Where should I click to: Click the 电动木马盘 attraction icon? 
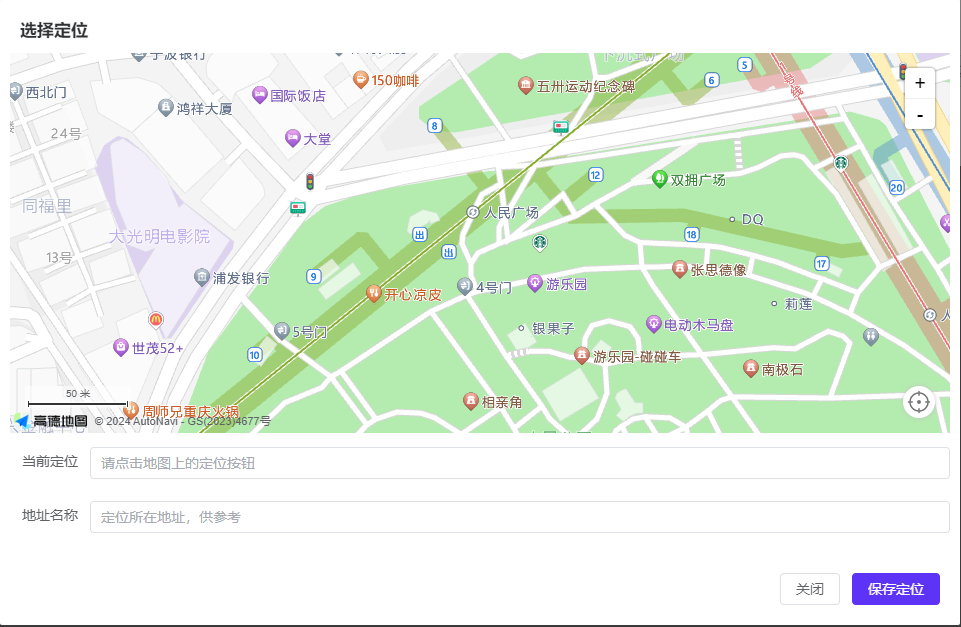pos(654,324)
